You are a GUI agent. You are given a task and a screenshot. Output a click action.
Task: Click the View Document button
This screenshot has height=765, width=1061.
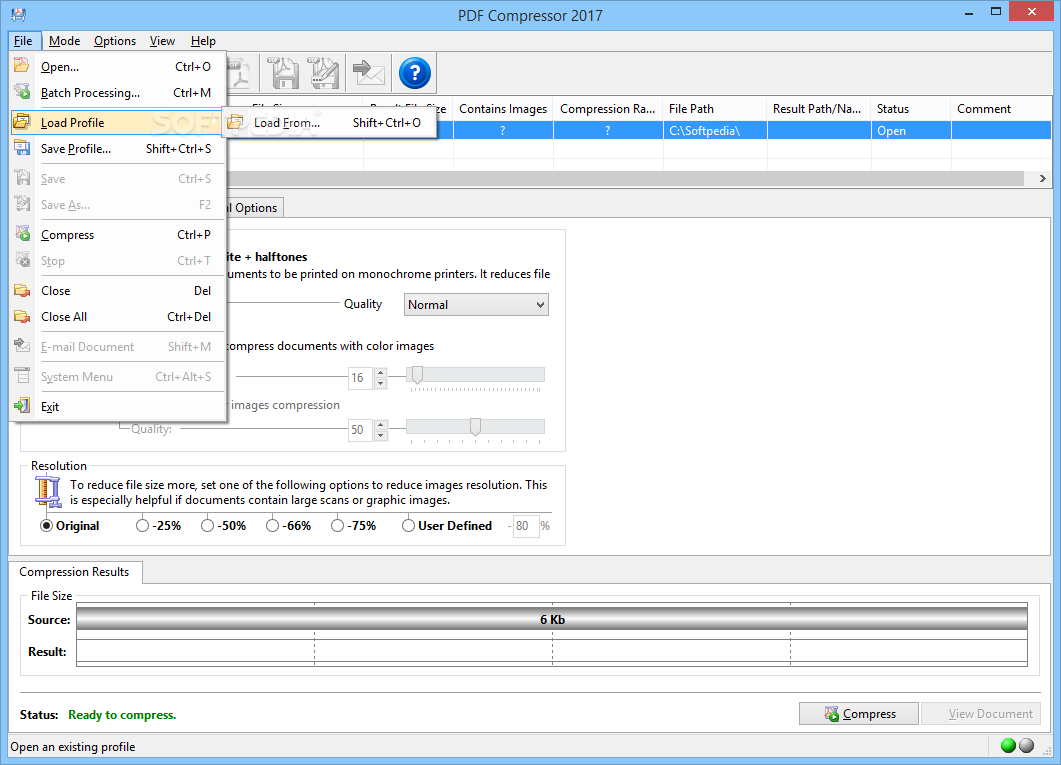tap(981, 714)
